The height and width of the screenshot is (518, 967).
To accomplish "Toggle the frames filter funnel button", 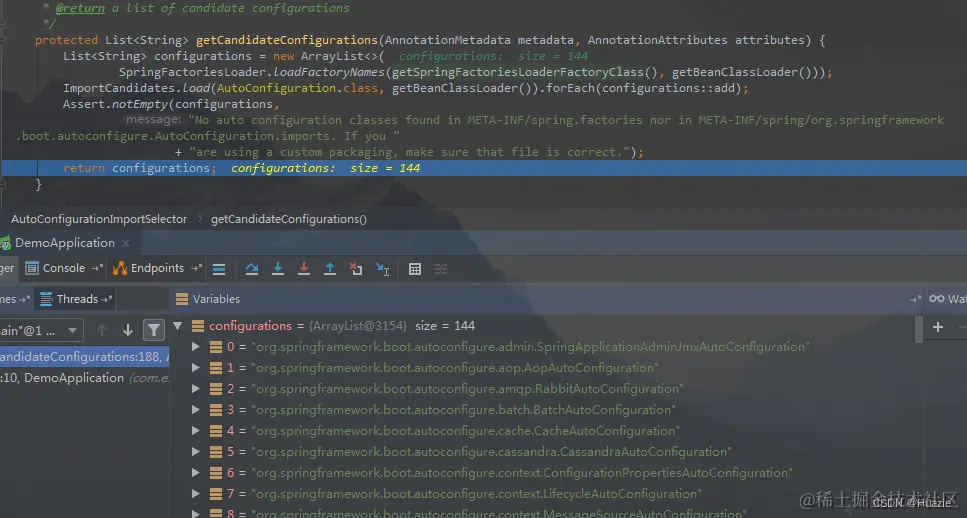I will [x=154, y=330].
